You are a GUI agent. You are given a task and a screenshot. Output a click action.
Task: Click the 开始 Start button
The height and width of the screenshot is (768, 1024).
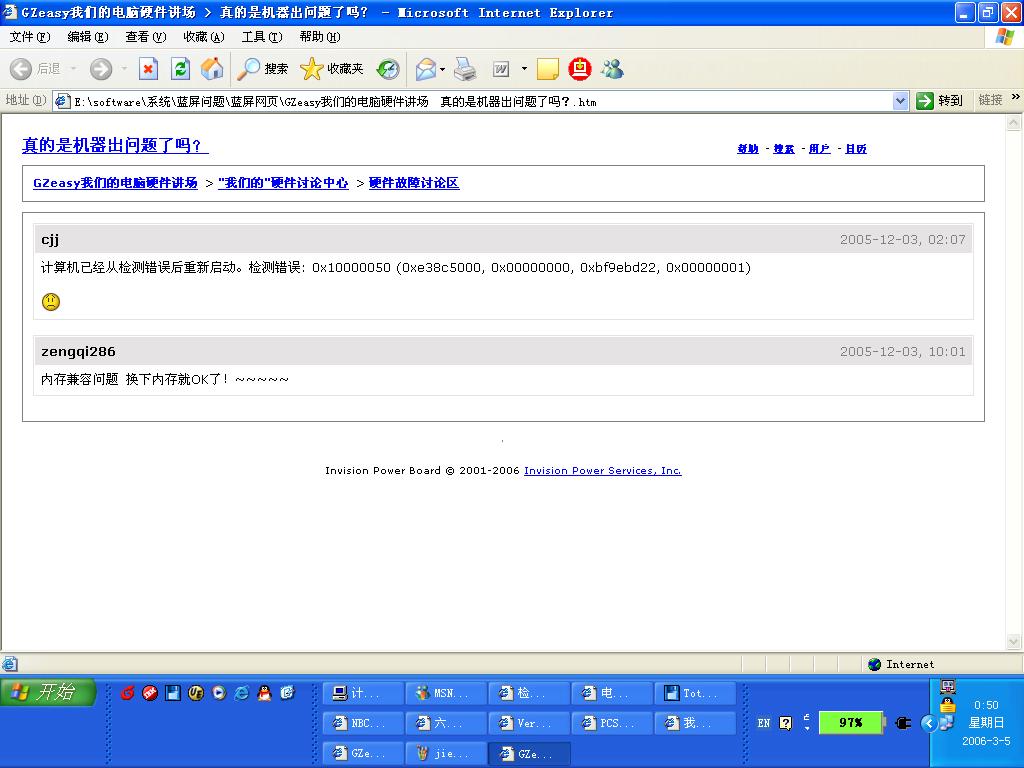pyautogui.click(x=48, y=692)
